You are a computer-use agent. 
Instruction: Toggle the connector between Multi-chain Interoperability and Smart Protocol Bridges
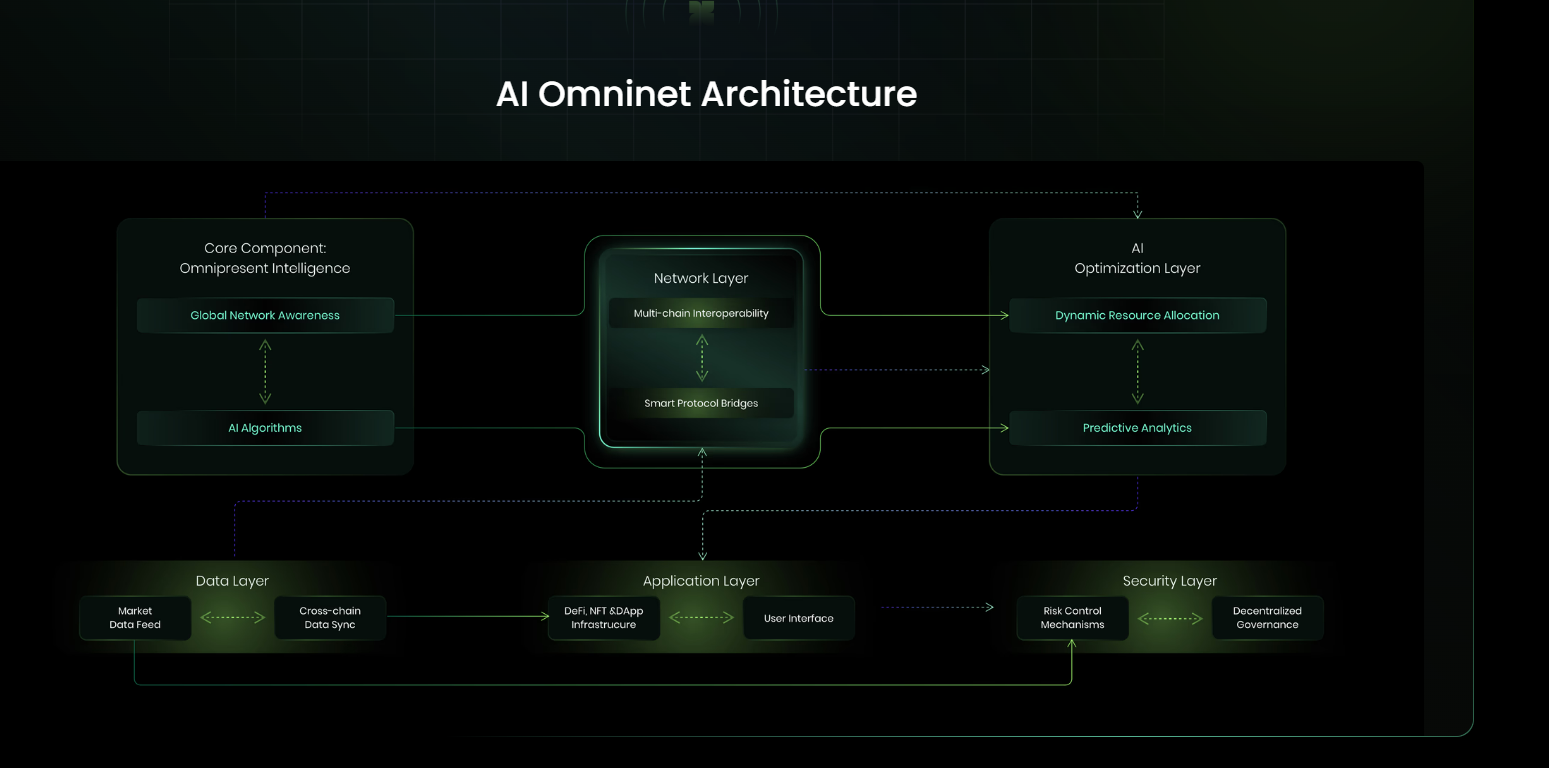tap(701, 357)
